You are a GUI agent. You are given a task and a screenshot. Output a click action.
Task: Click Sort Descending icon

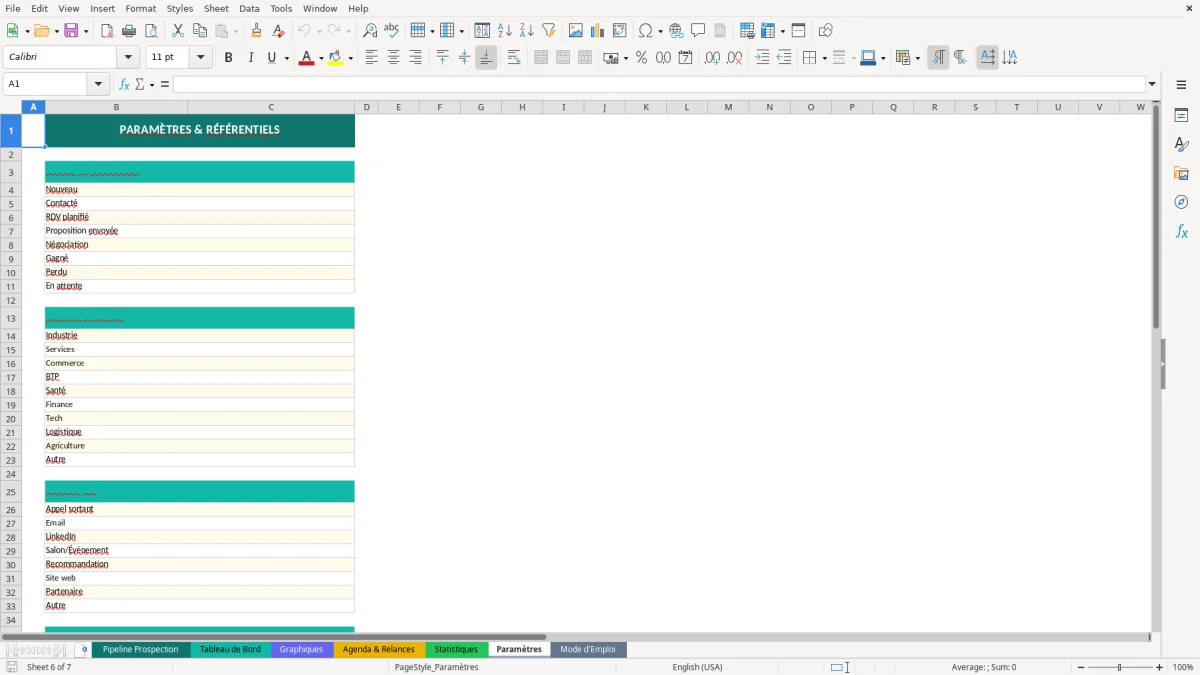pos(527,31)
